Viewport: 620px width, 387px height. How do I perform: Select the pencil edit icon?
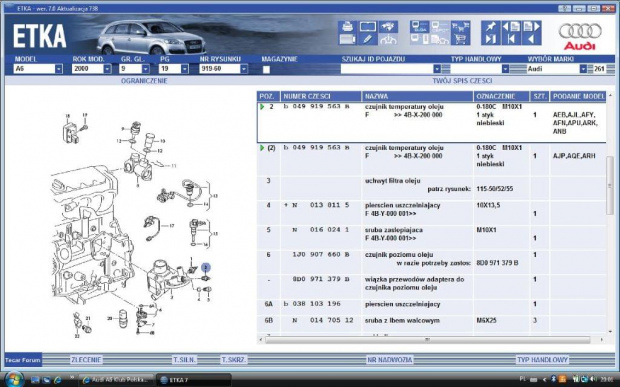pyautogui.click(x=367, y=39)
